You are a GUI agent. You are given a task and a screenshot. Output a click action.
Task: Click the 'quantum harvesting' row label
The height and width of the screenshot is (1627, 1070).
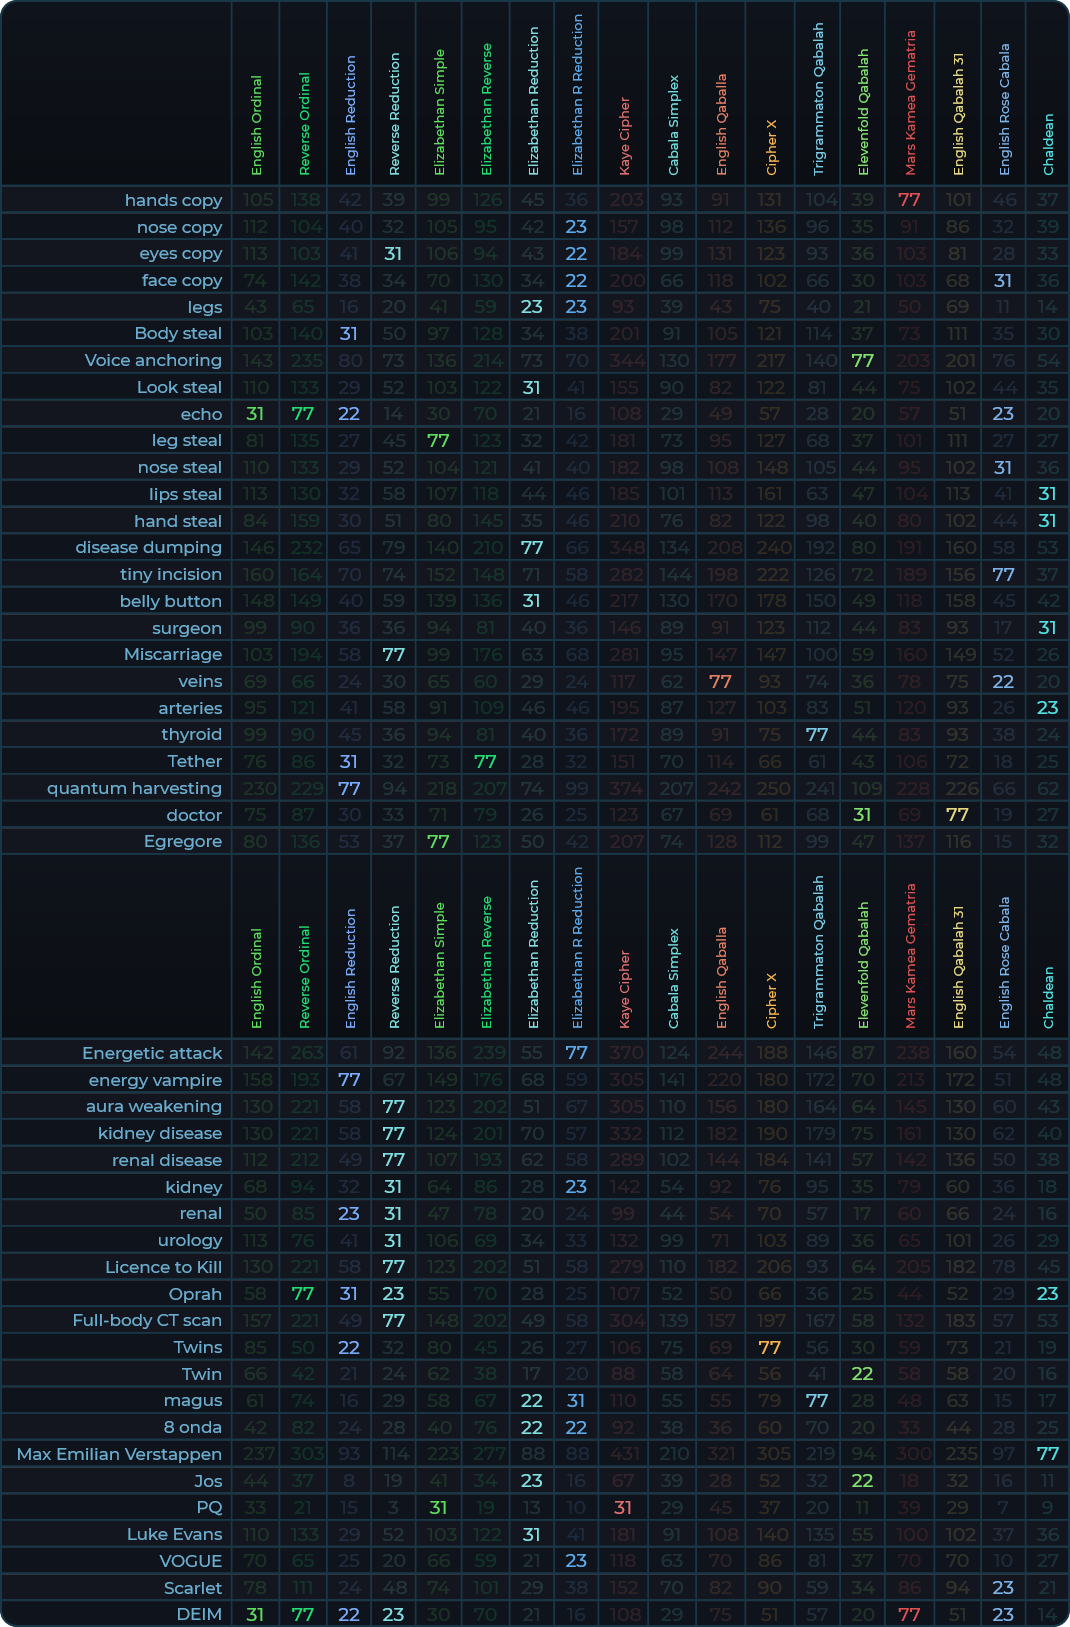134,788
